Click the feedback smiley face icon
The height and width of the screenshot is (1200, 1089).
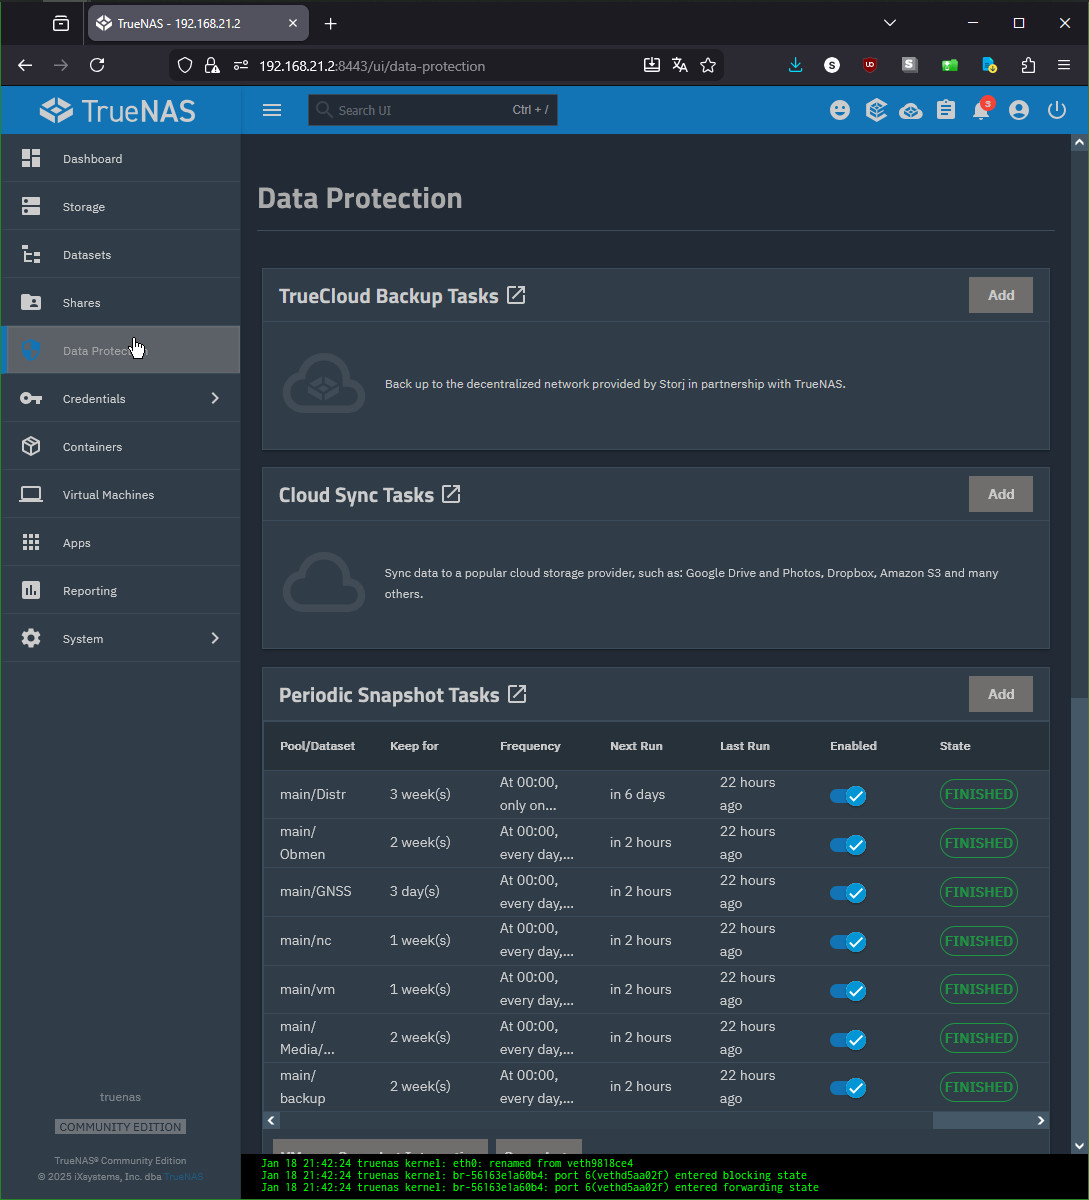coord(840,111)
